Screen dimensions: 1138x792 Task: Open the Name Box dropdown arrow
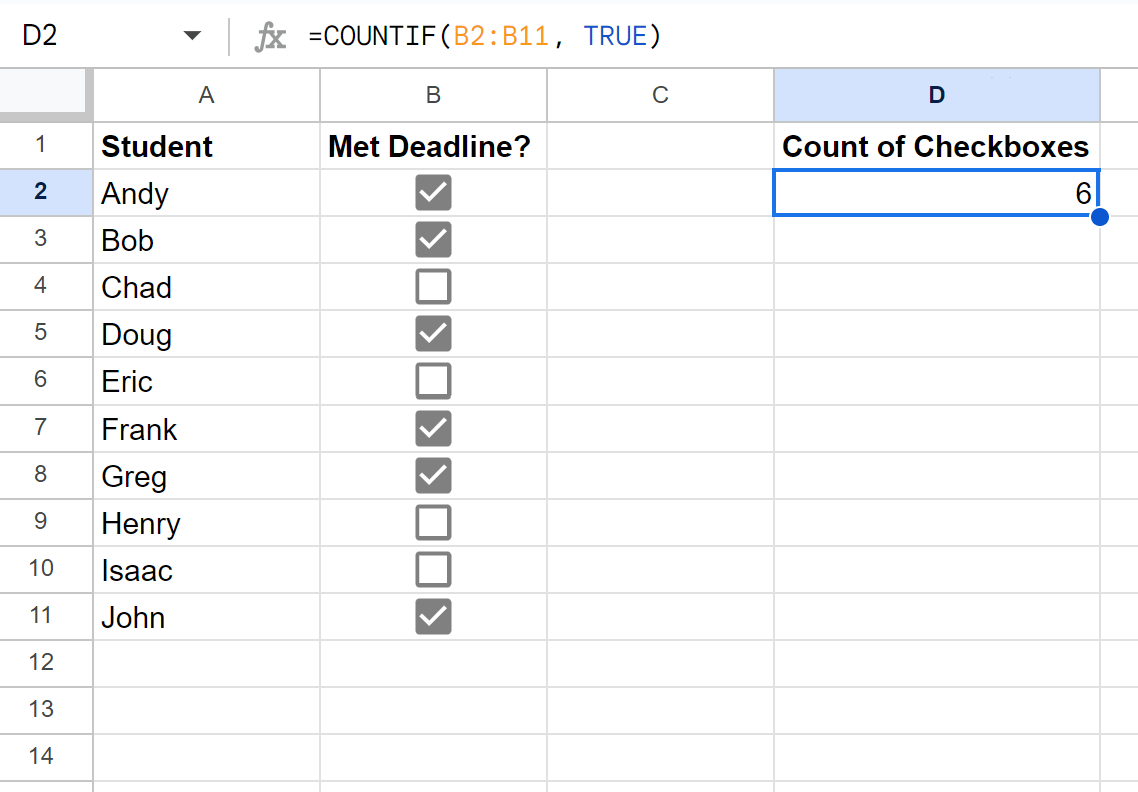pyautogui.click(x=190, y=34)
